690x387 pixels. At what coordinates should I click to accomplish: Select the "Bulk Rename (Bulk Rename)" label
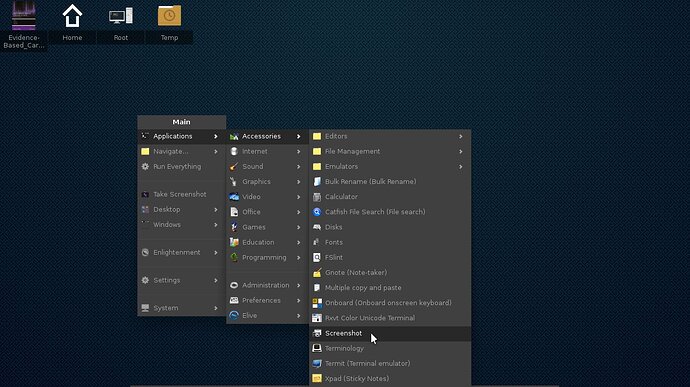(x=371, y=181)
